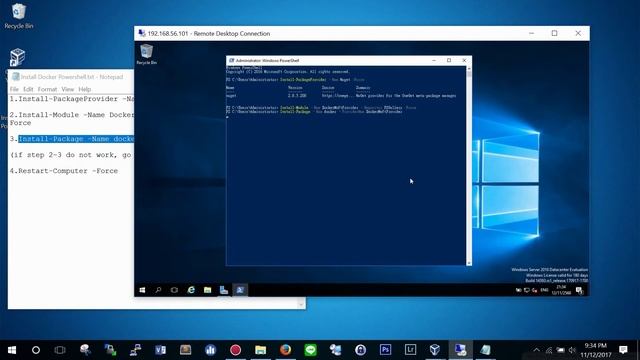Click Notepad title bar text
This screenshot has width=640, height=360.
pyautogui.click(x=72, y=77)
